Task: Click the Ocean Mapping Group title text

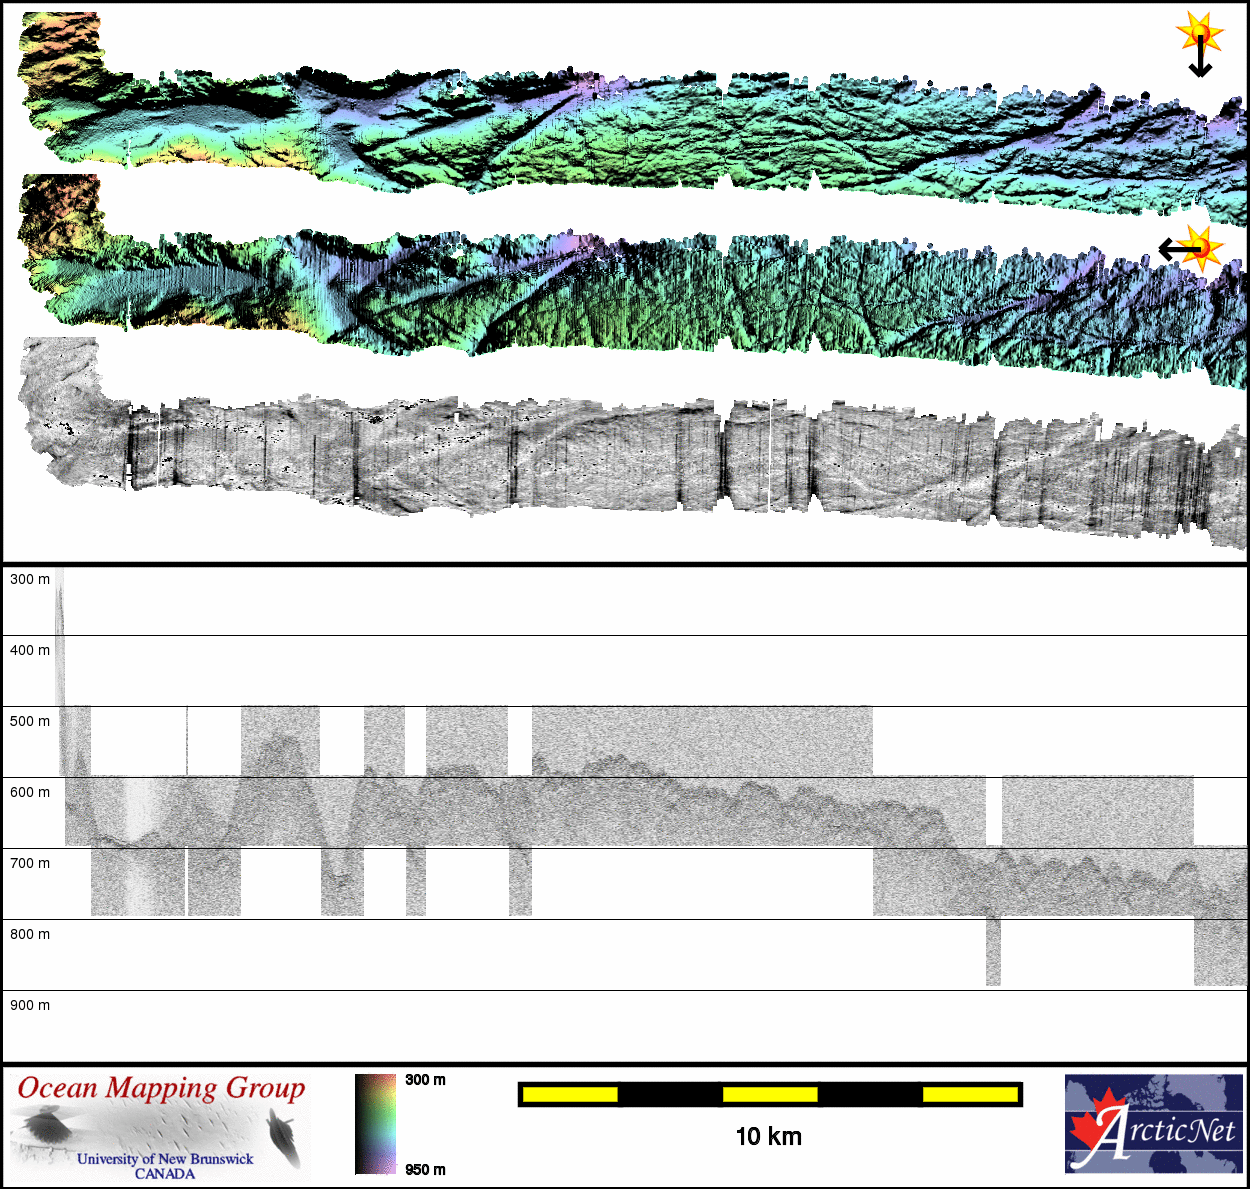Action: pos(161,1088)
